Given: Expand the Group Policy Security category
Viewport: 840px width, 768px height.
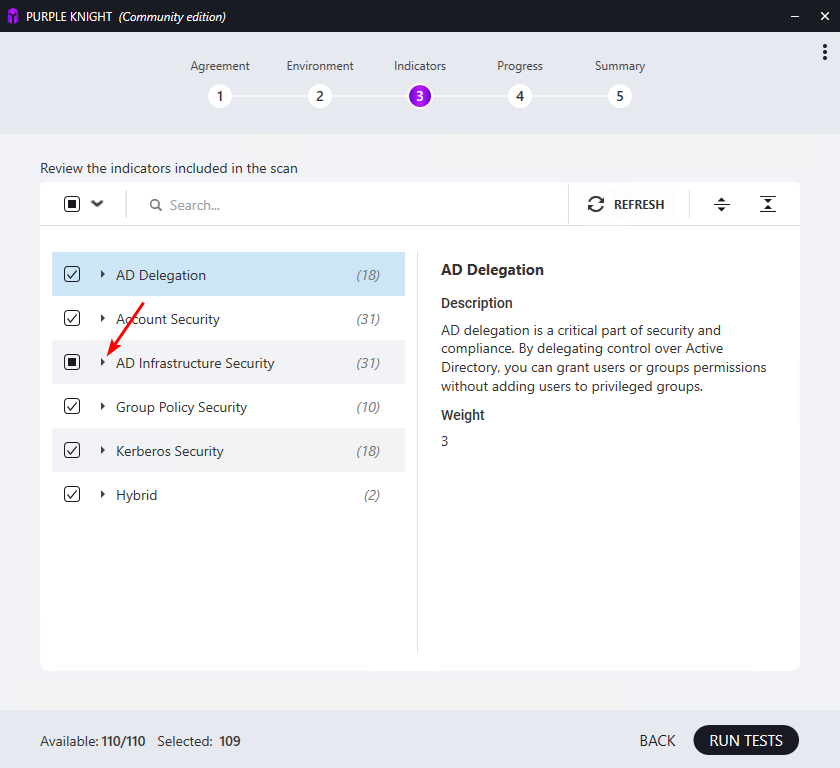Looking at the screenshot, I should tap(103, 406).
